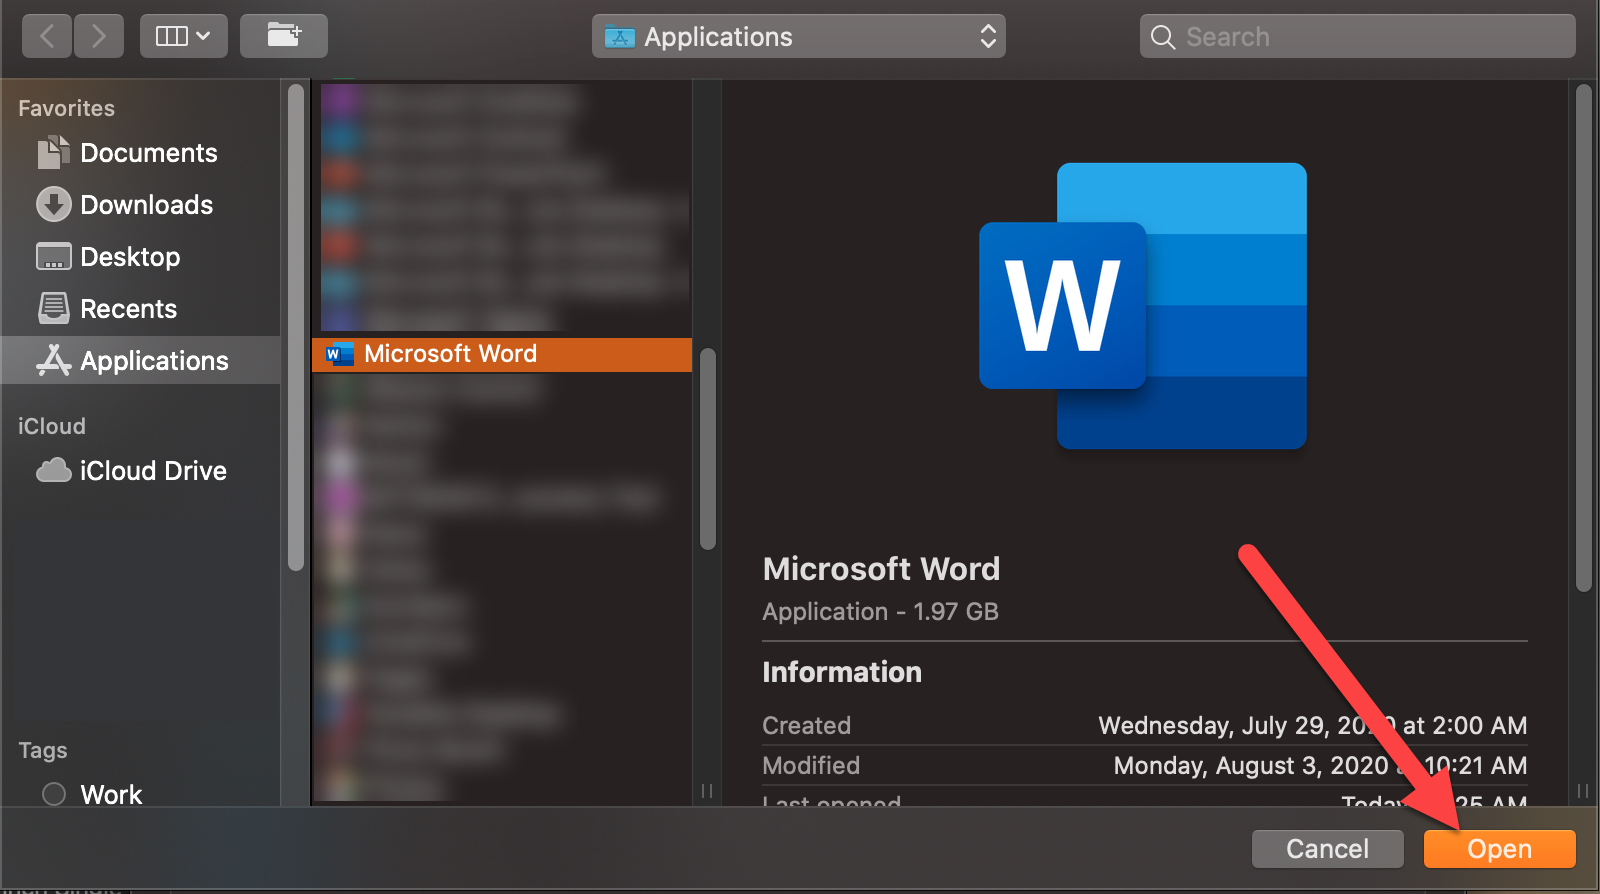This screenshot has height=894, width=1600.
Task: Select Applications in the sidebar
Action: (140, 361)
